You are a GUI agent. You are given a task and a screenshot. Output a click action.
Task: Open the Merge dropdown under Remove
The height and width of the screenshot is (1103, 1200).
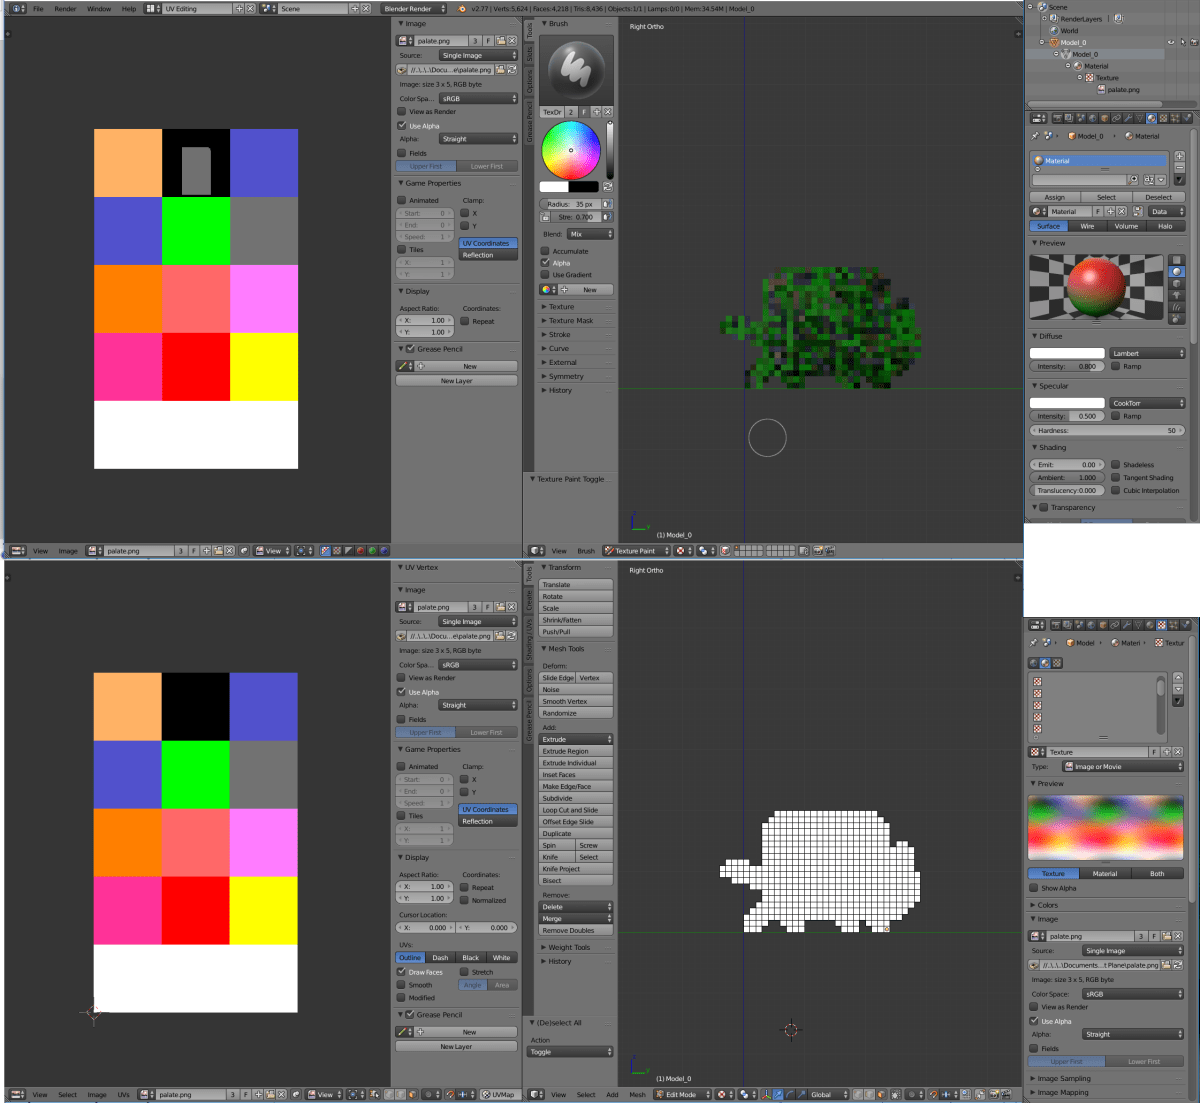(x=576, y=919)
